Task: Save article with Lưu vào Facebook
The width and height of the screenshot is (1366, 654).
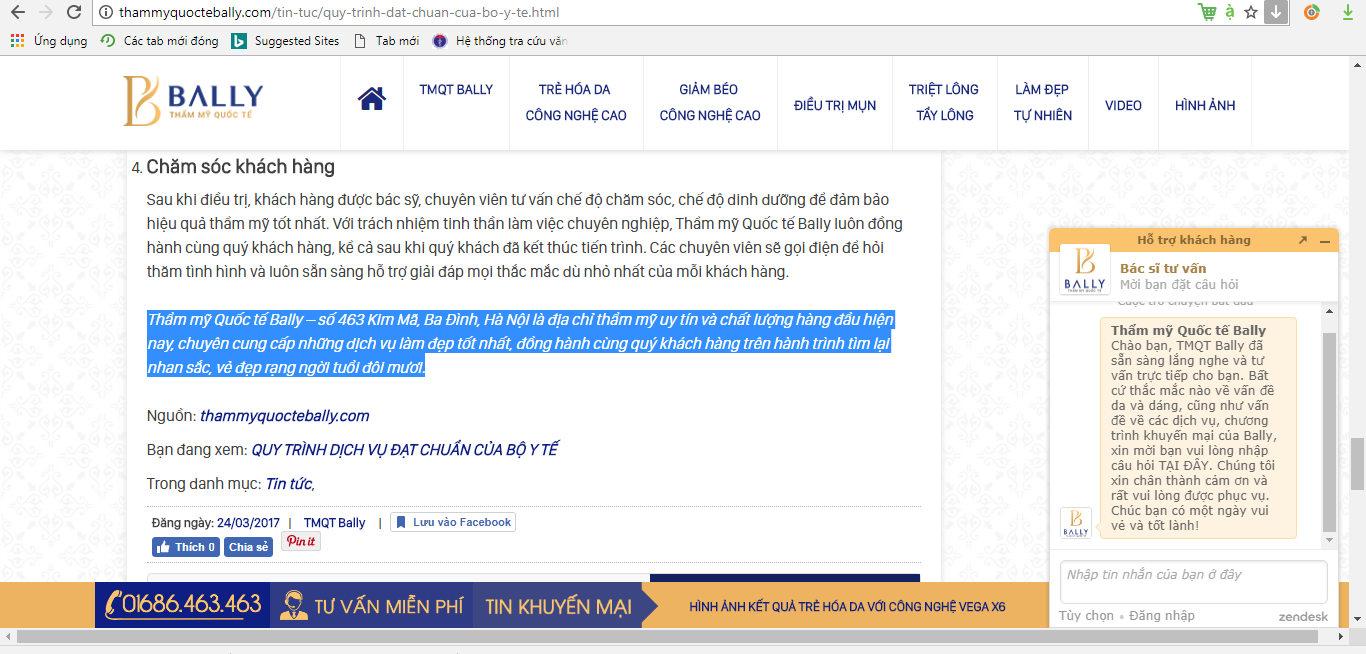Action: pyautogui.click(x=453, y=522)
